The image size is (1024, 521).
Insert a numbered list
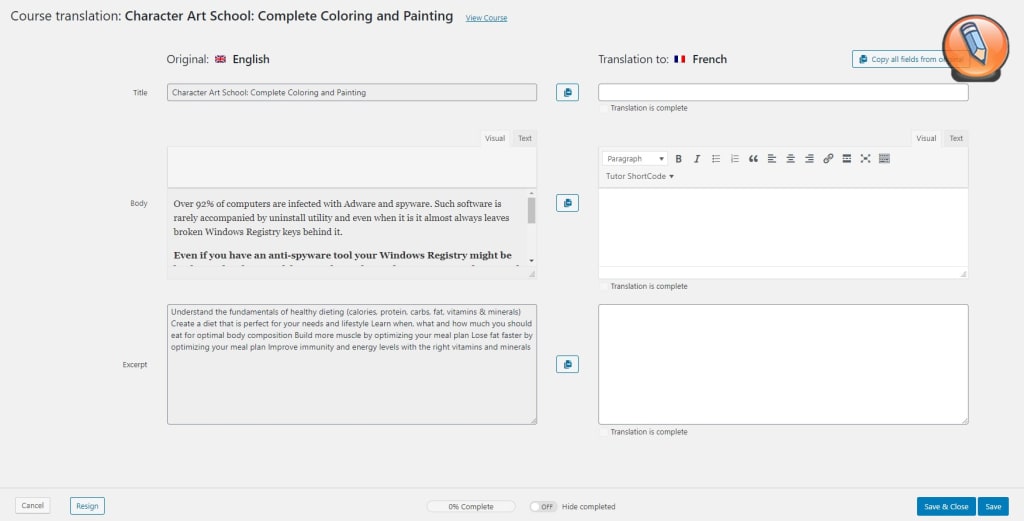tap(735, 159)
